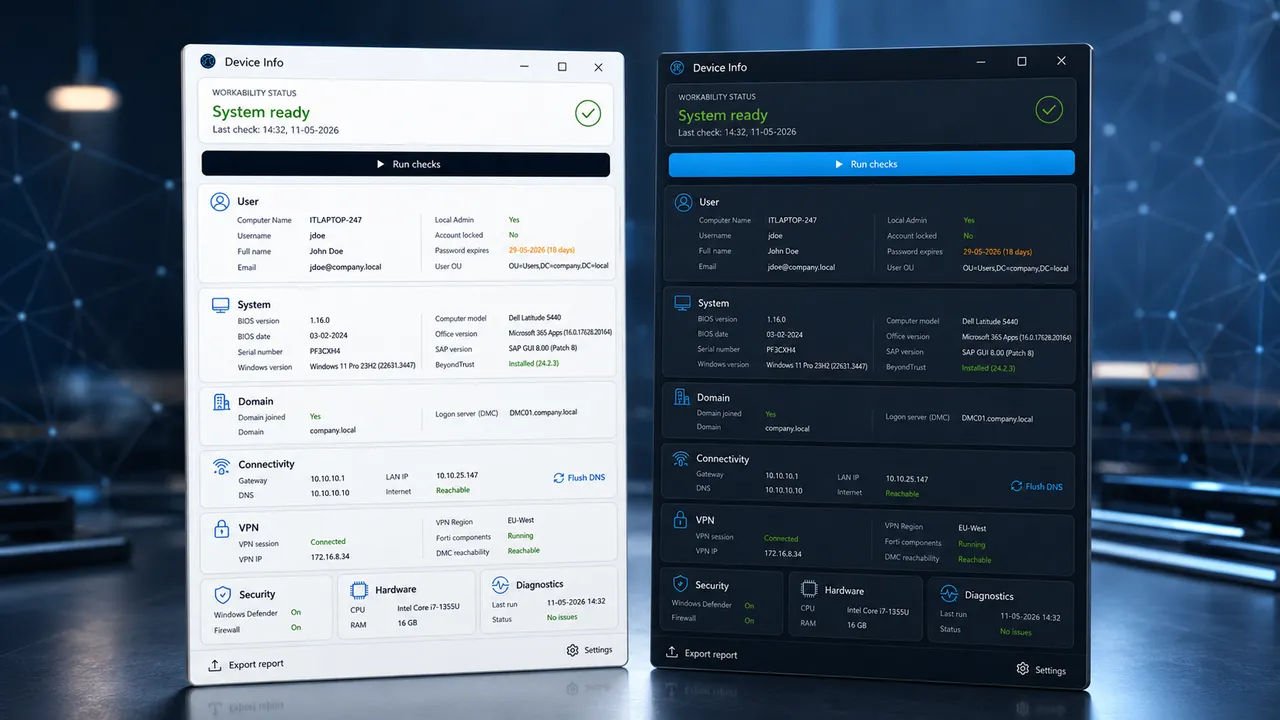Click the Hardware chip icon in light window
The width and height of the screenshot is (1280, 720).
[358, 590]
